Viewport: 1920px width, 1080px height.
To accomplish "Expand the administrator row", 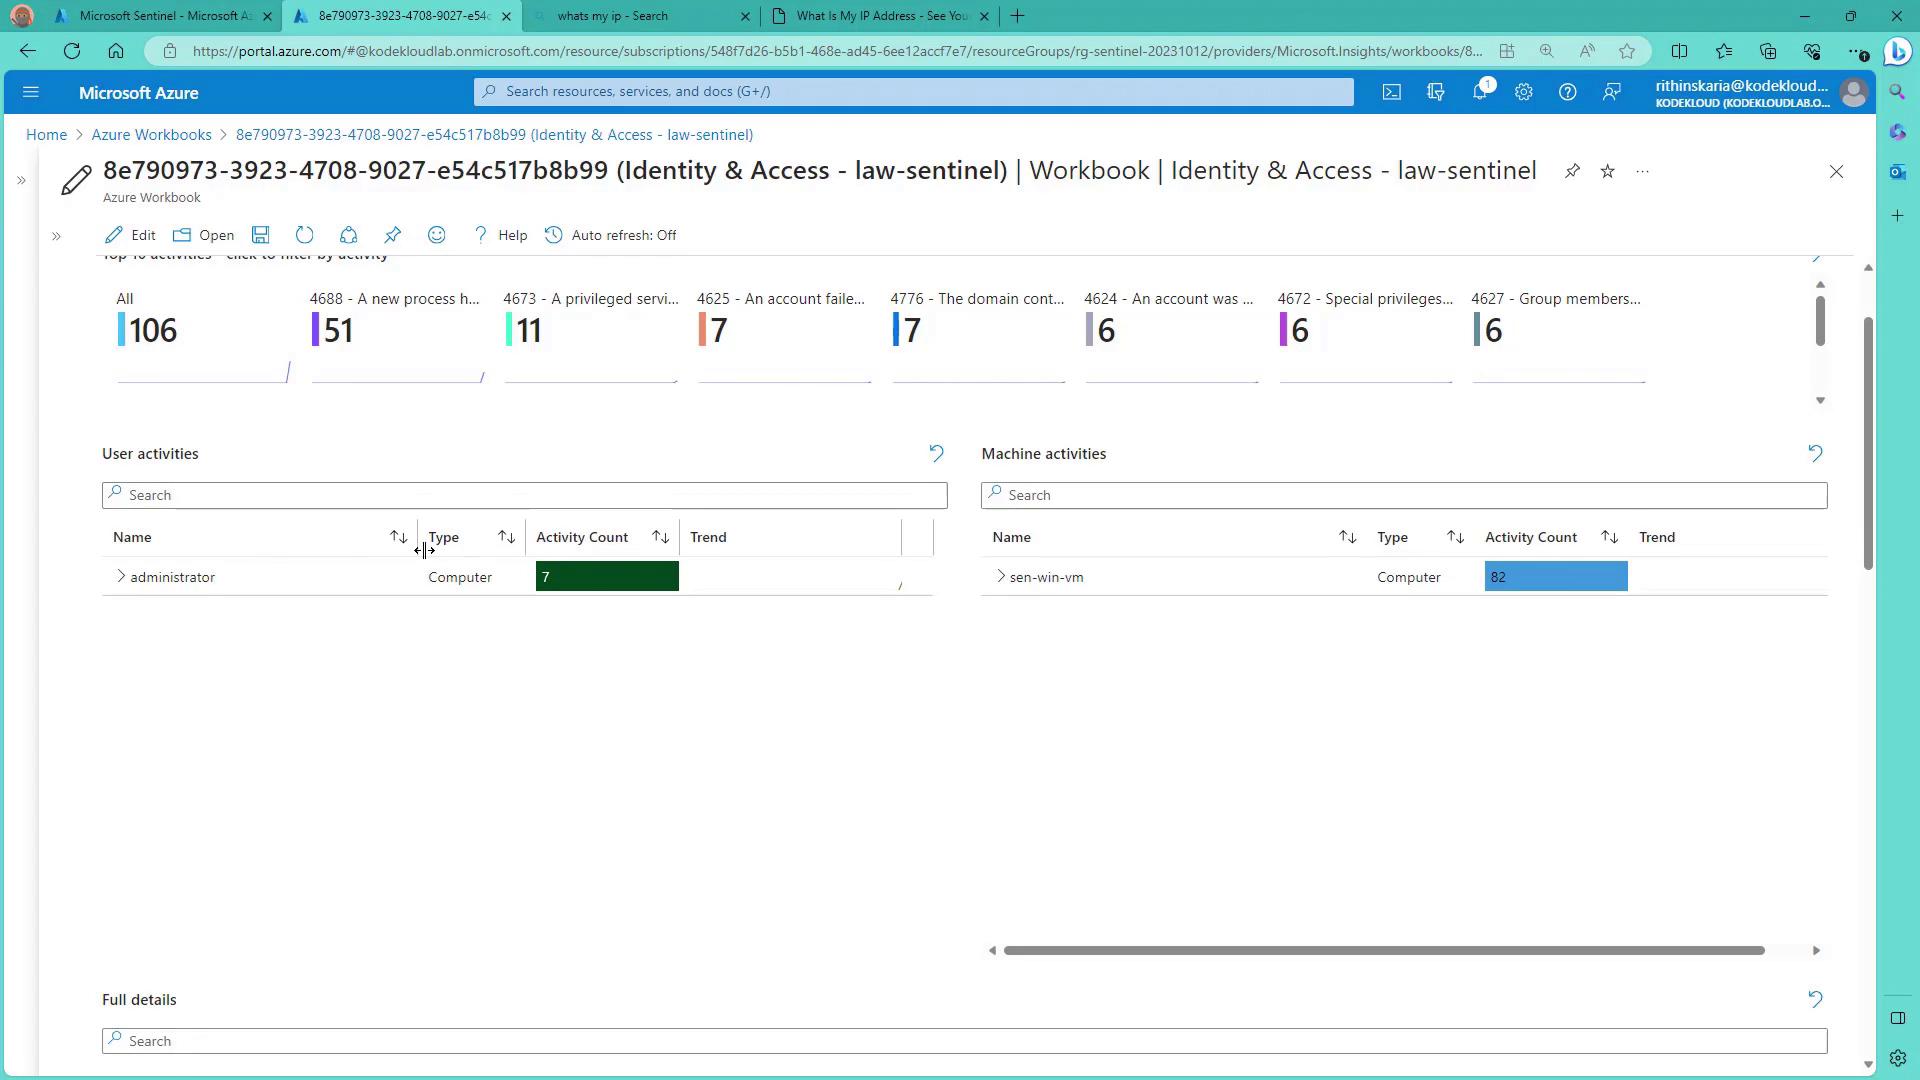I will pos(121,576).
